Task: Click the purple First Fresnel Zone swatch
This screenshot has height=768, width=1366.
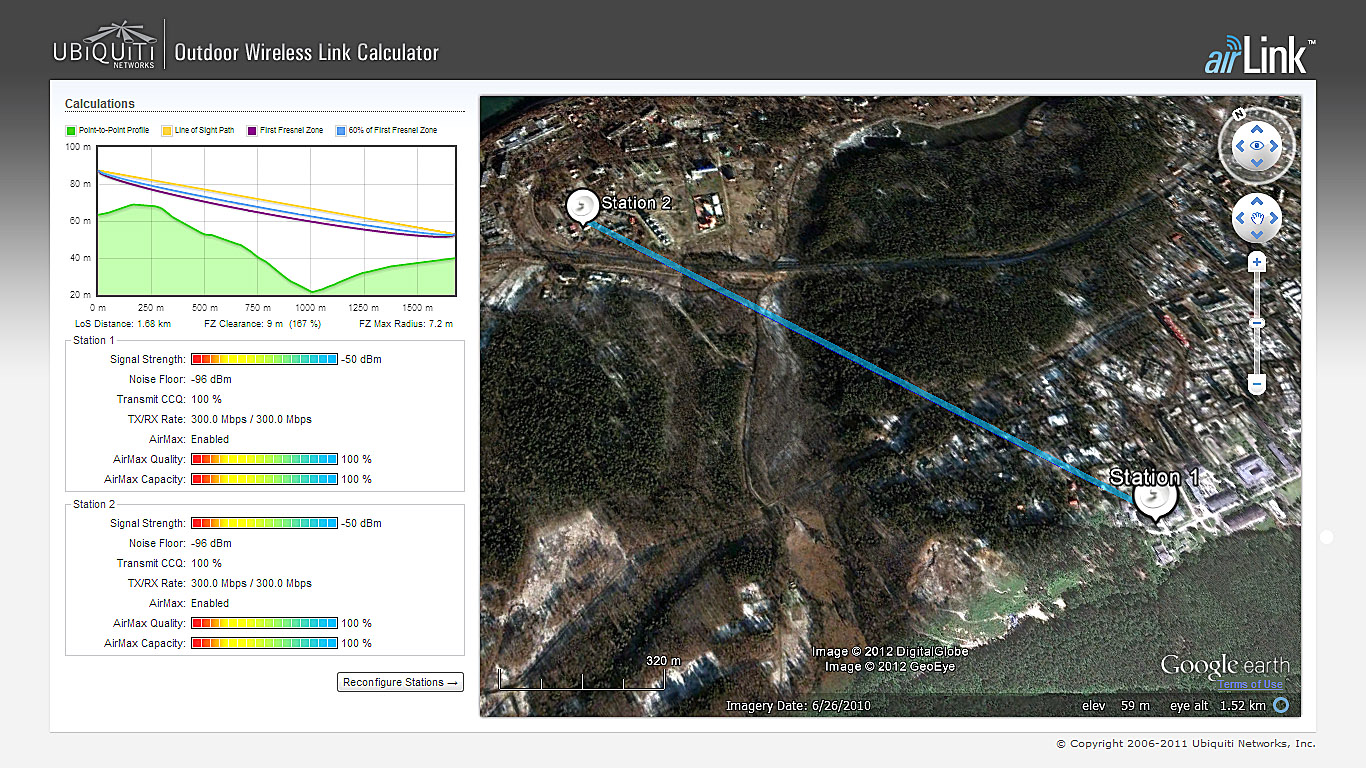Action: click(x=252, y=131)
